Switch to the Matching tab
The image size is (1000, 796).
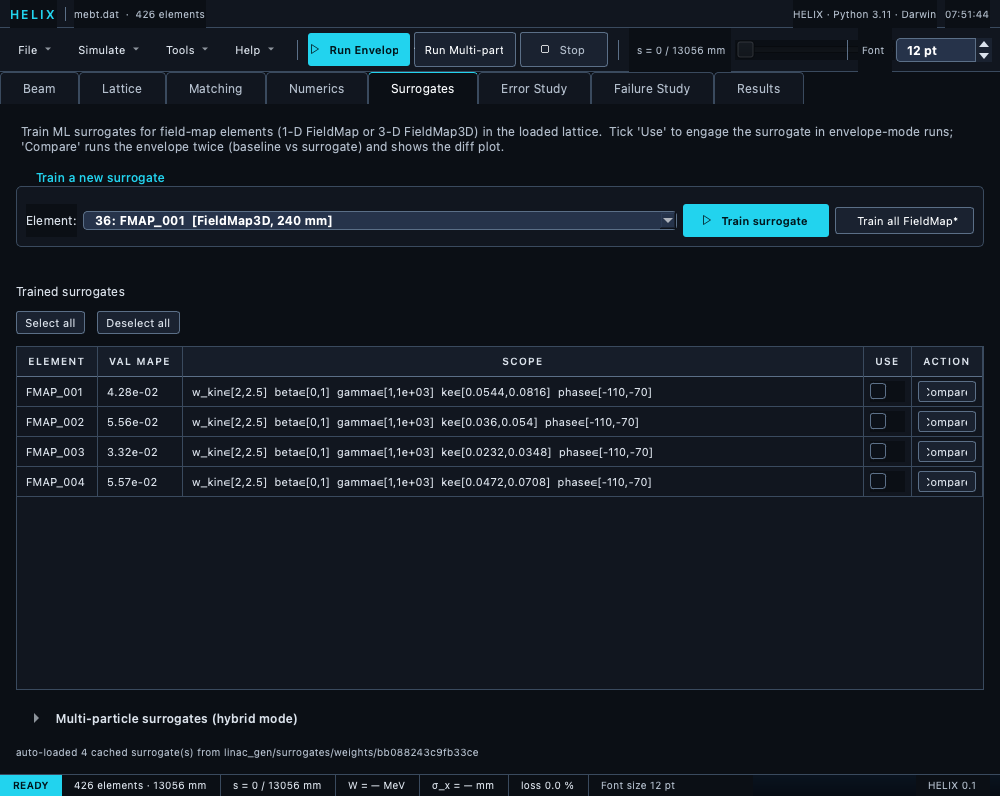pos(216,89)
